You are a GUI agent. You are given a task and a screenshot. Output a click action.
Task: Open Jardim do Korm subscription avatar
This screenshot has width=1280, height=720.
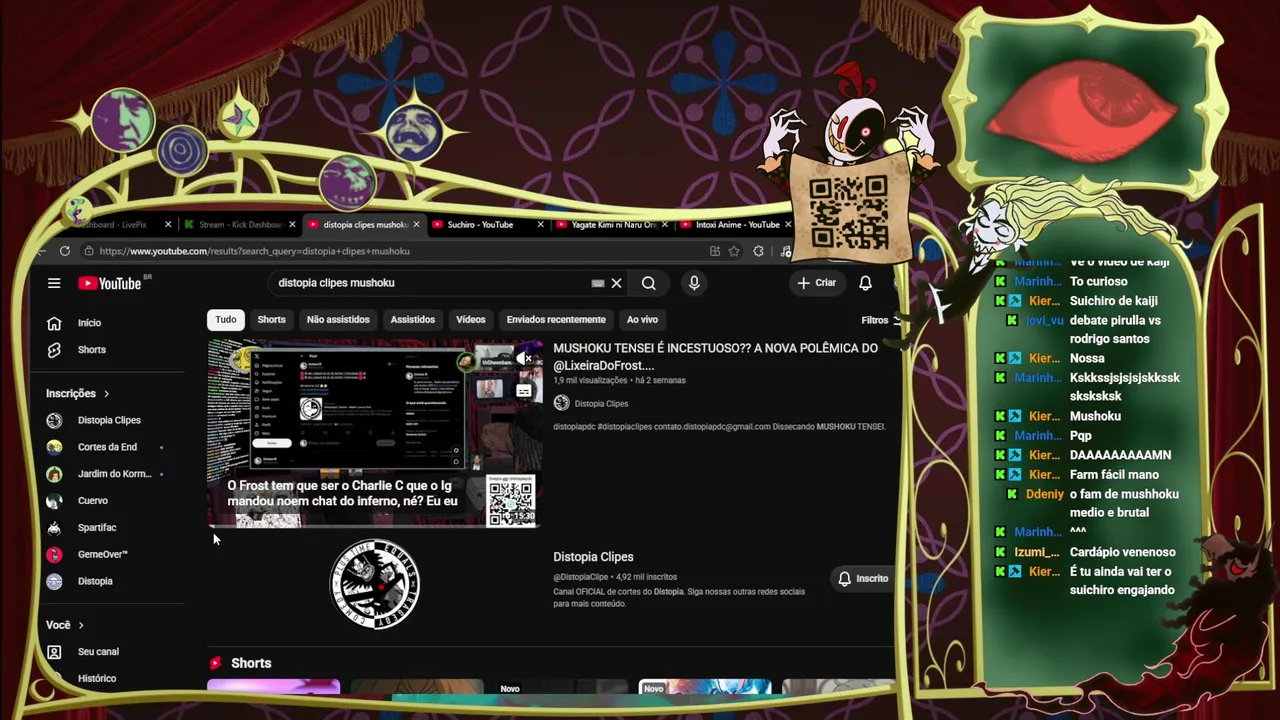click(x=54, y=474)
